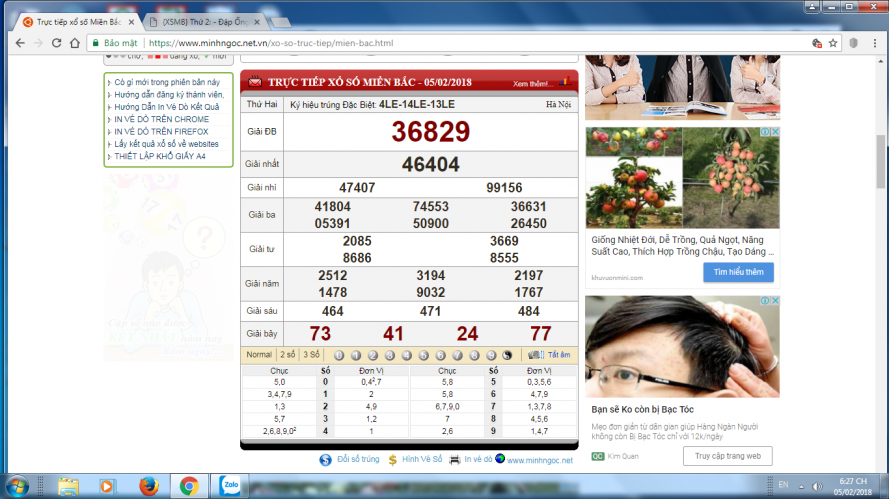The width and height of the screenshot is (889, 499).
Task: Click the address bar URL field
Action: point(450,43)
